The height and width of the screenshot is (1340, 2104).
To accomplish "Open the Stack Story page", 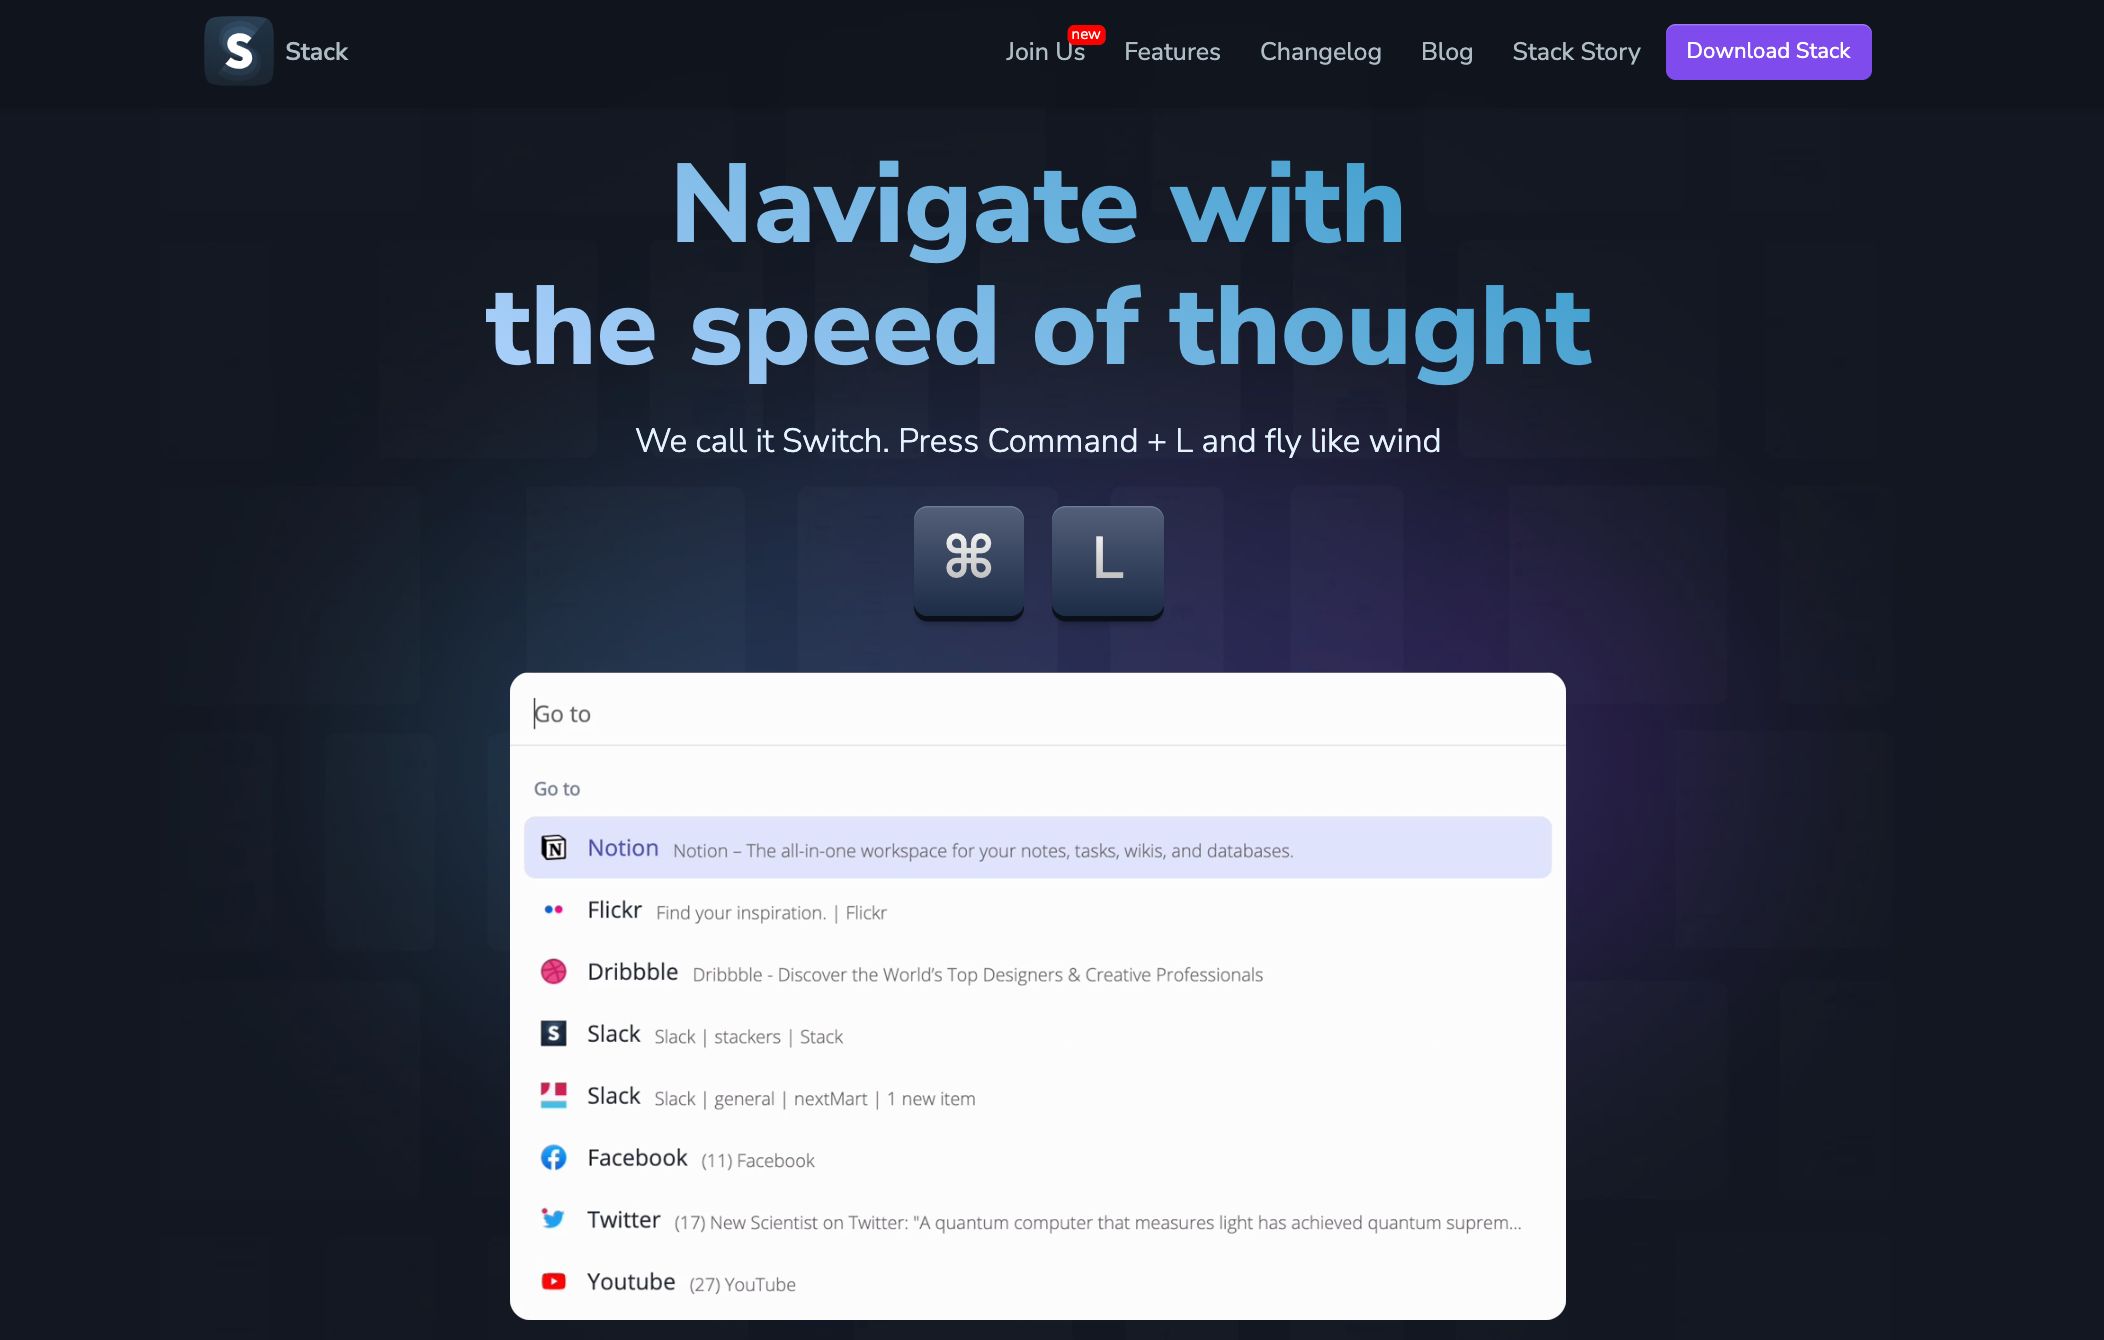I will pos(1576,51).
